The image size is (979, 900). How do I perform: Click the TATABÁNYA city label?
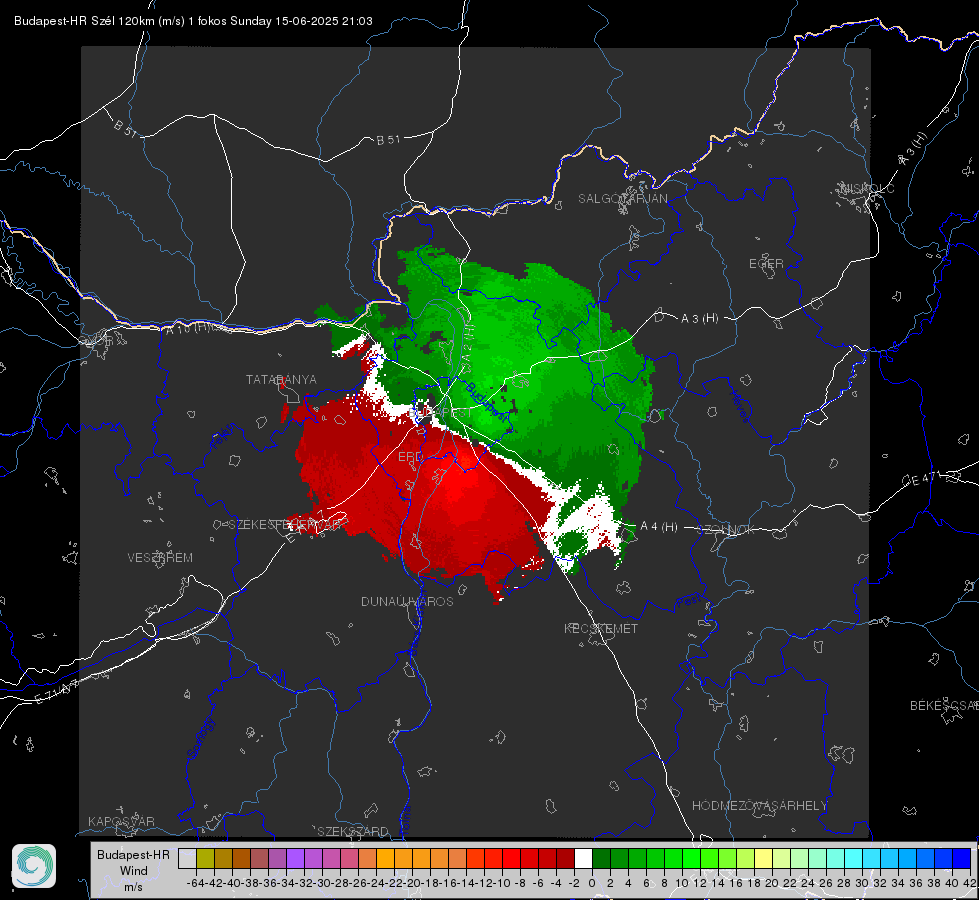click(x=282, y=379)
